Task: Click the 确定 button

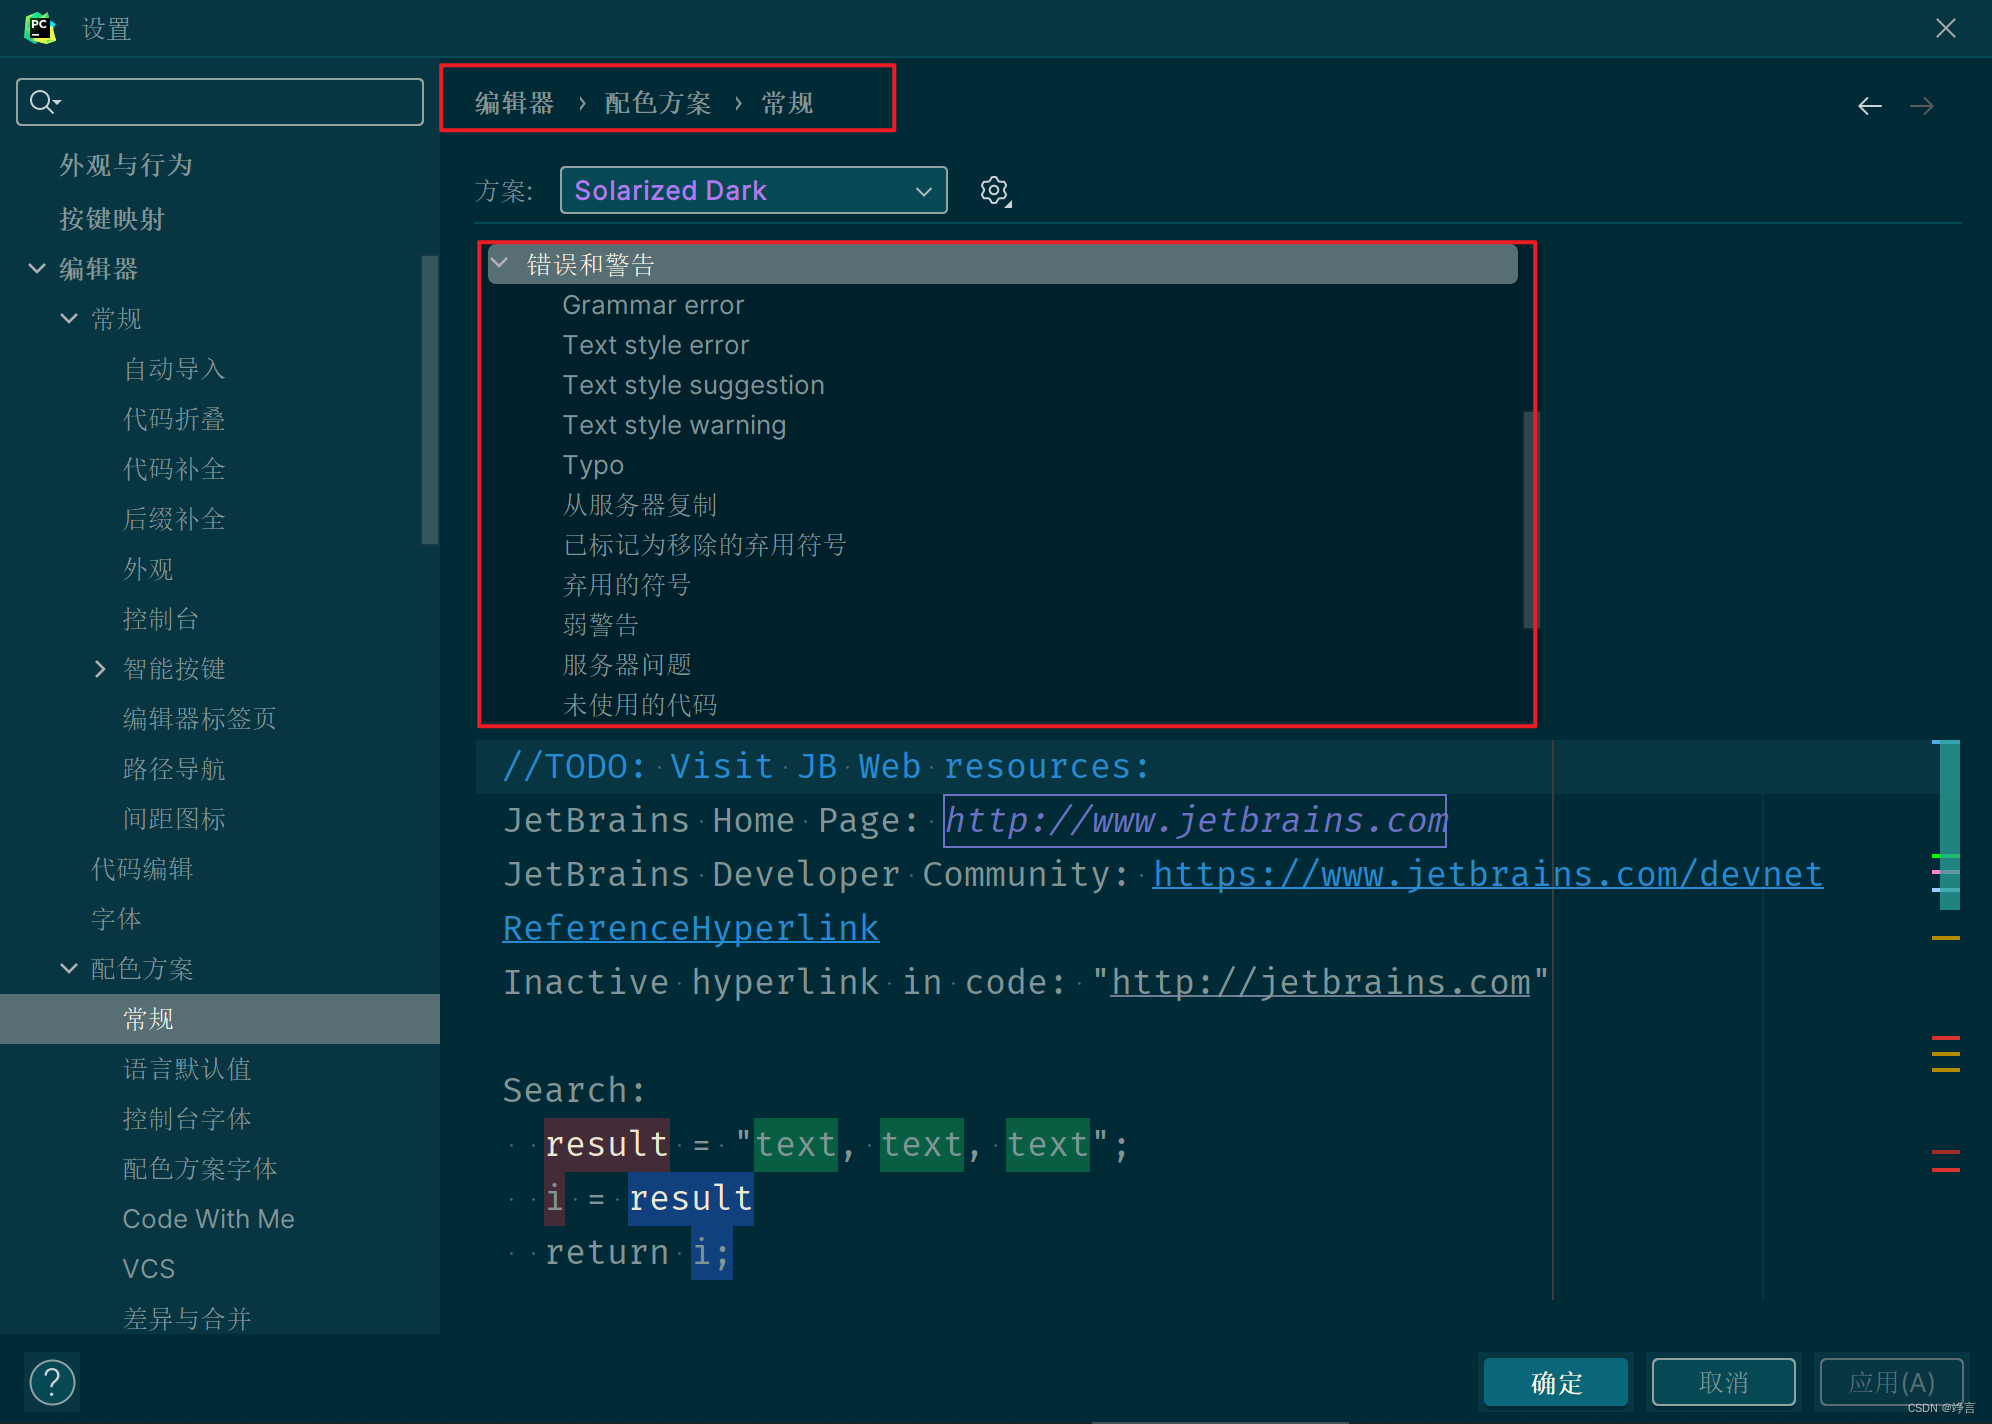Action: coord(1556,1383)
